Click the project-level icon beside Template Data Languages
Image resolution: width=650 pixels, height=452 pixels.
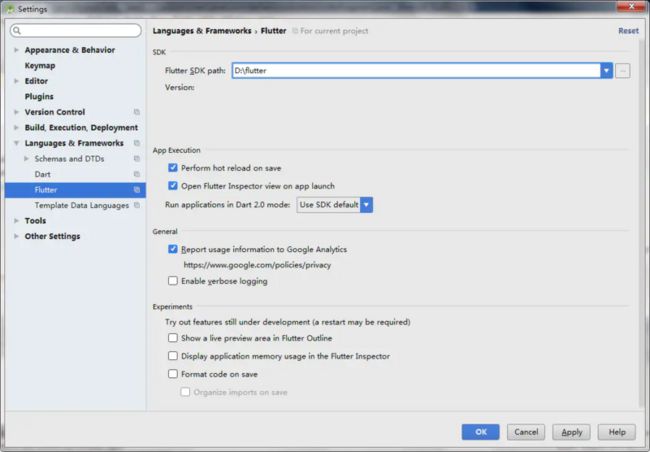[137, 205]
